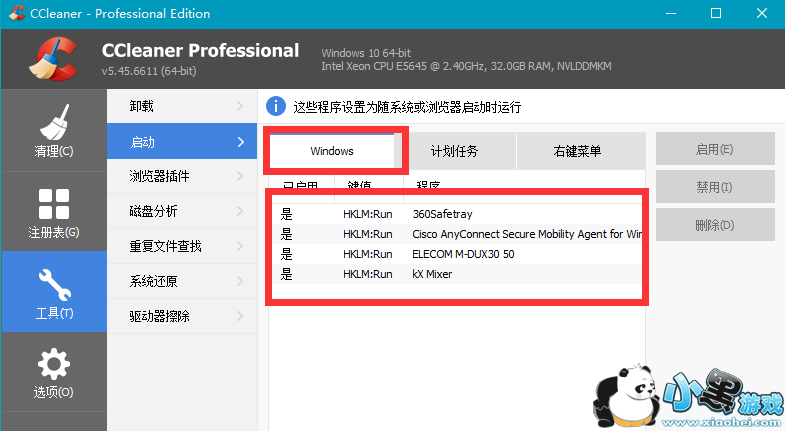Click HKLM:Run key of Cisco AnyConnect row
Screen dimensions: 785x431
[x=367, y=234]
